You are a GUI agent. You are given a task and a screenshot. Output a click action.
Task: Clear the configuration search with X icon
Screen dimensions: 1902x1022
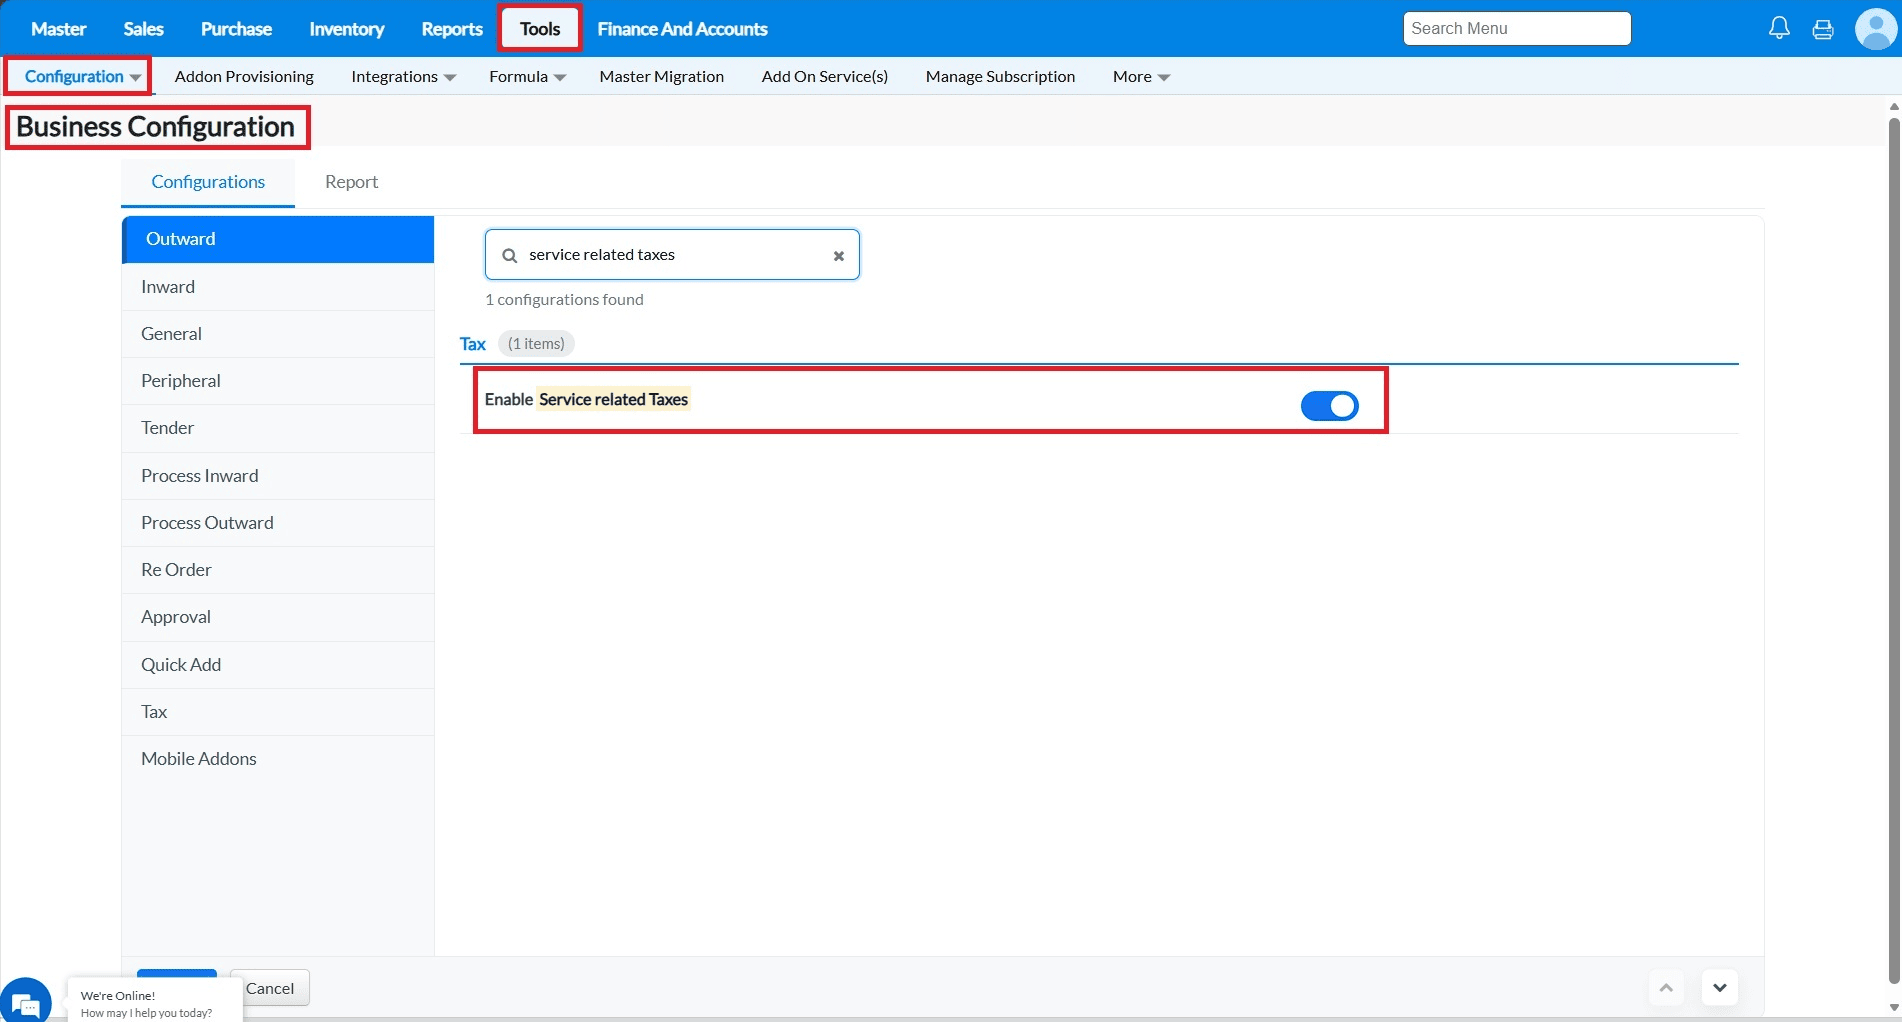click(839, 256)
